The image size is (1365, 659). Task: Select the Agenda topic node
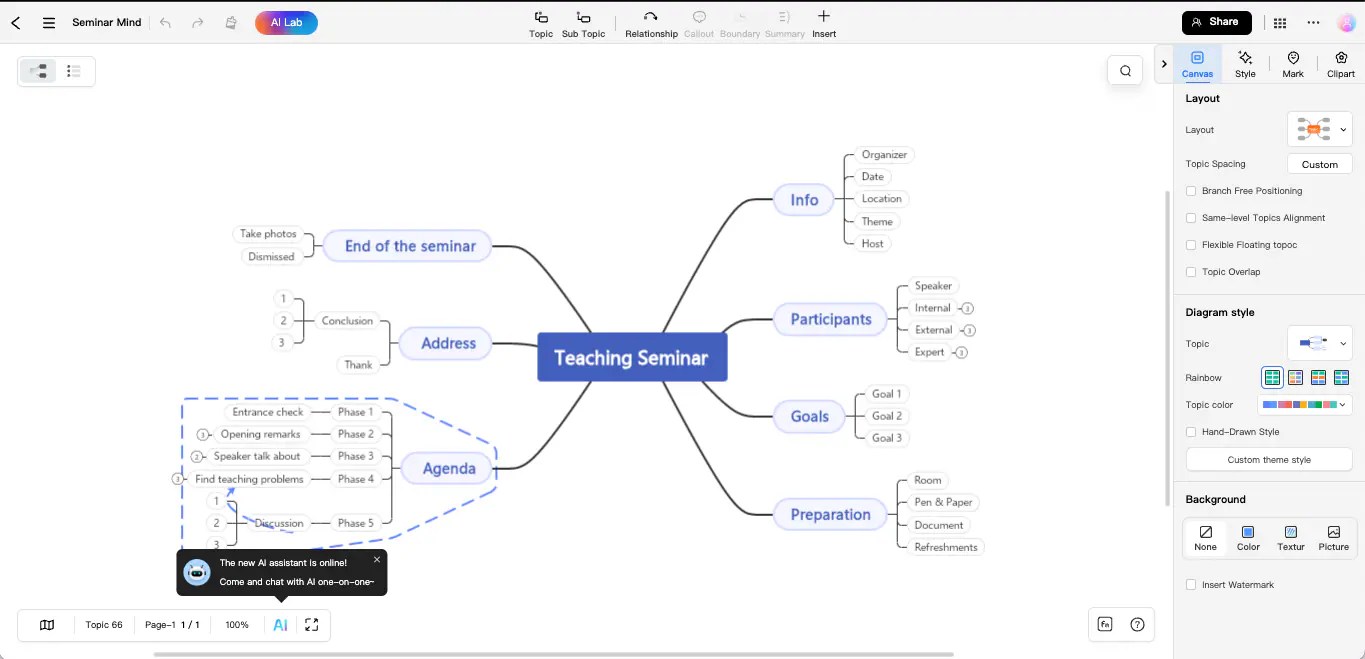[449, 468]
